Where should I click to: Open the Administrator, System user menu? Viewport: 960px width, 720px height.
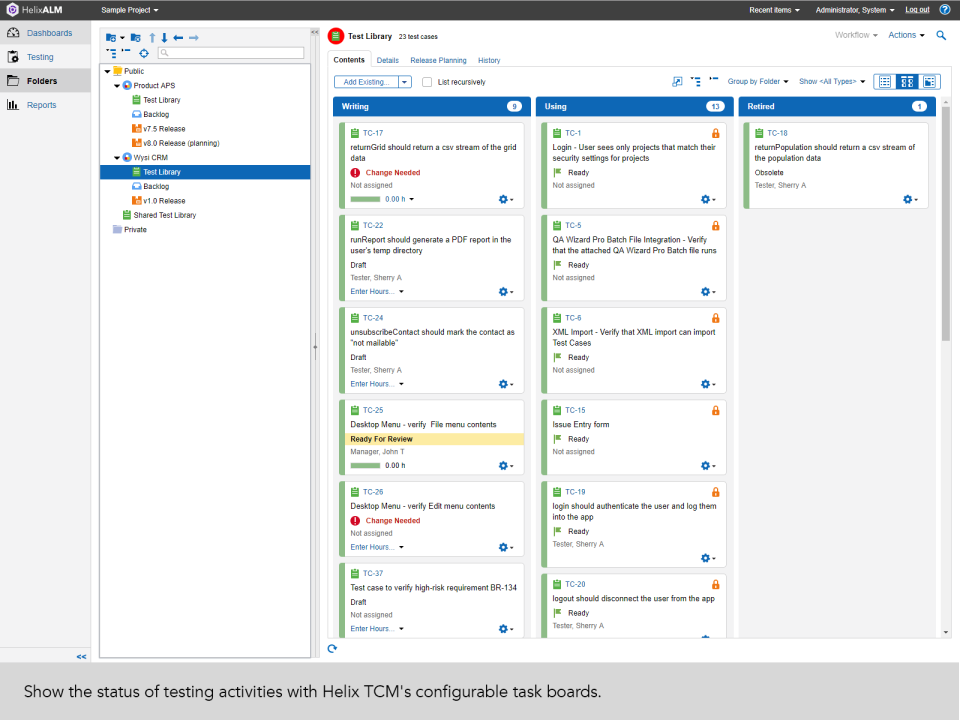pyautogui.click(x=855, y=10)
